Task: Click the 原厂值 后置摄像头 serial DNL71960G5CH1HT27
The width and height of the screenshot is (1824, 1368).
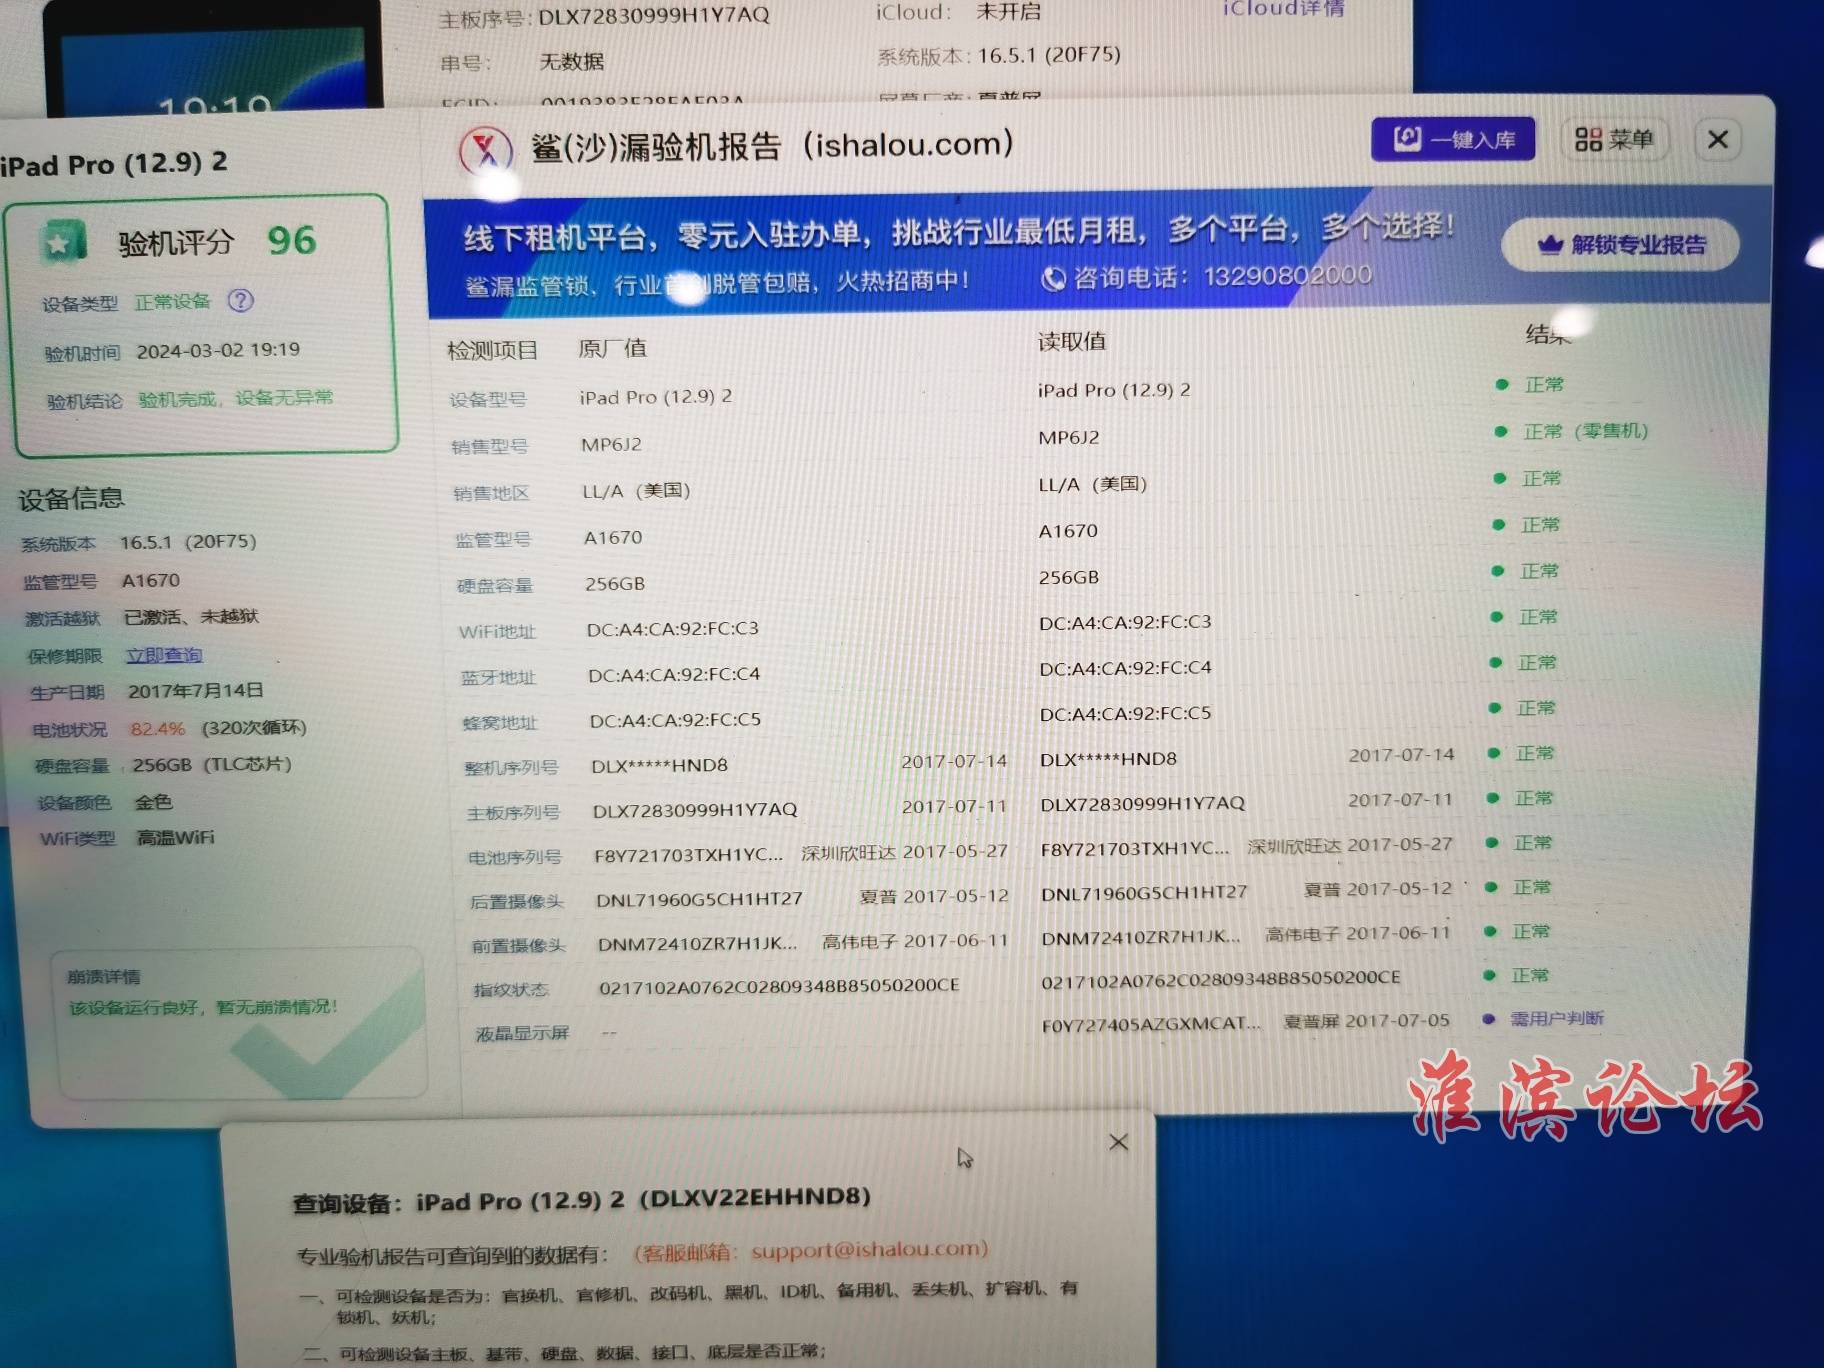Action: pos(699,899)
